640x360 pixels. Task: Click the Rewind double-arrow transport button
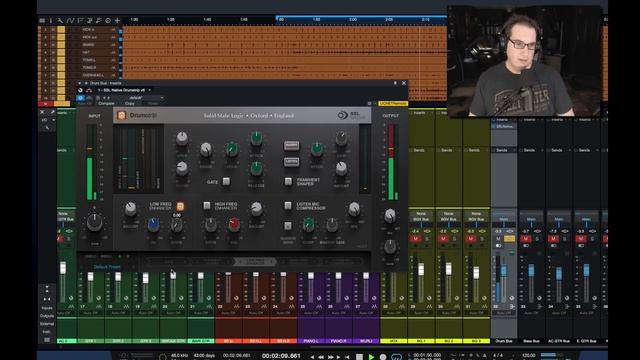click(x=321, y=357)
